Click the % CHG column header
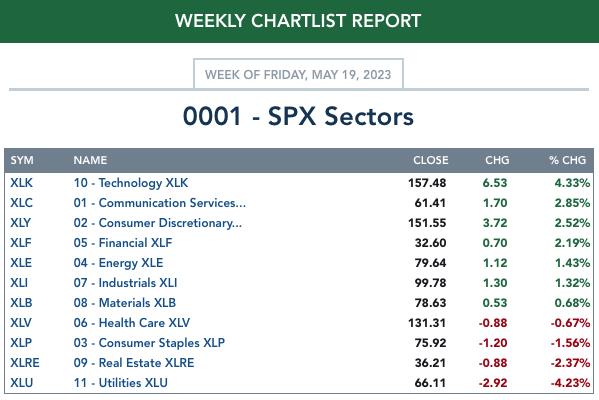The image size is (599, 400). point(567,160)
